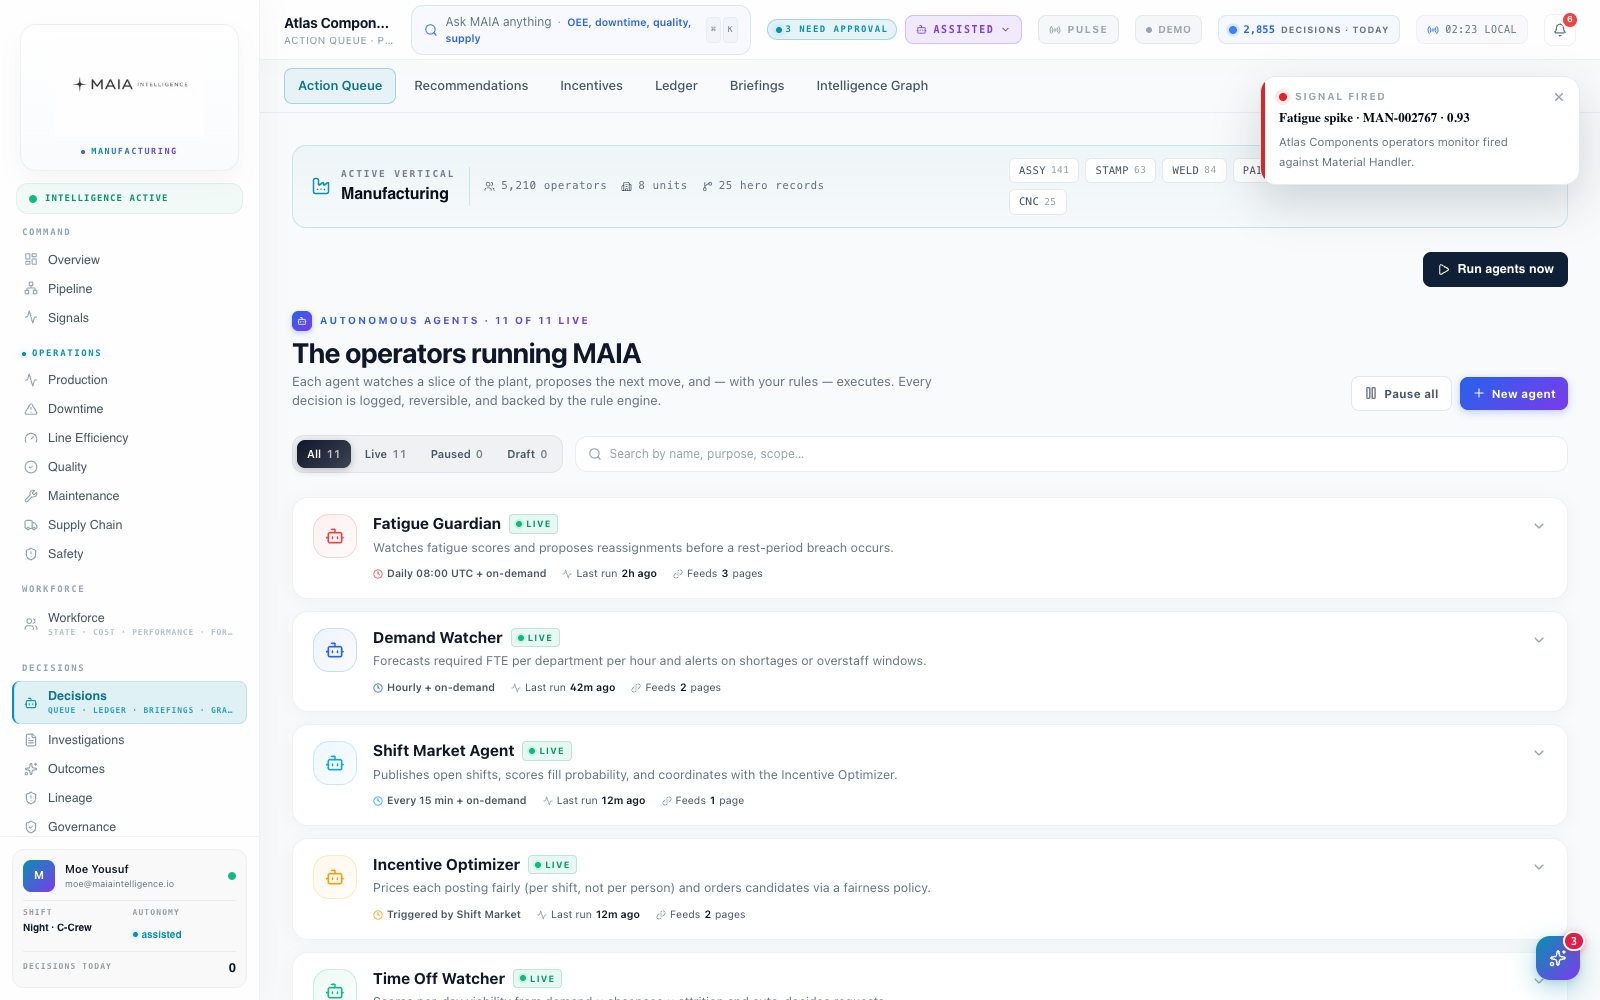
Task: Open the MAIA assistant floating chat icon
Action: (x=1557, y=958)
